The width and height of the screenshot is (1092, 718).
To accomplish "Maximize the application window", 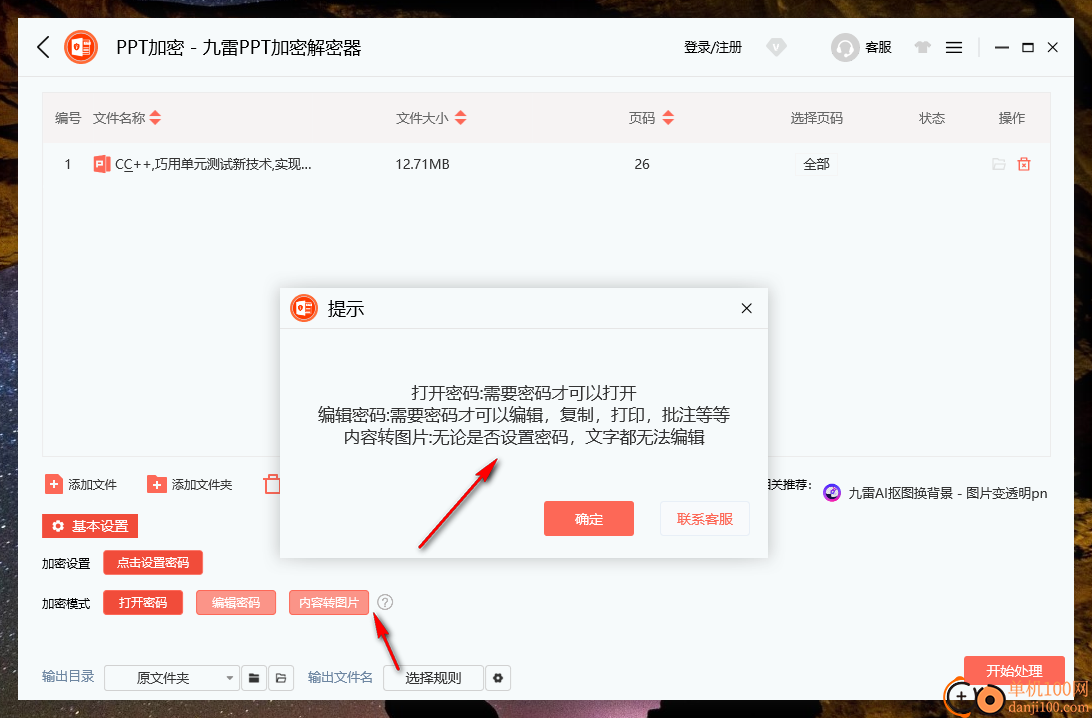I will pos(1027,47).
